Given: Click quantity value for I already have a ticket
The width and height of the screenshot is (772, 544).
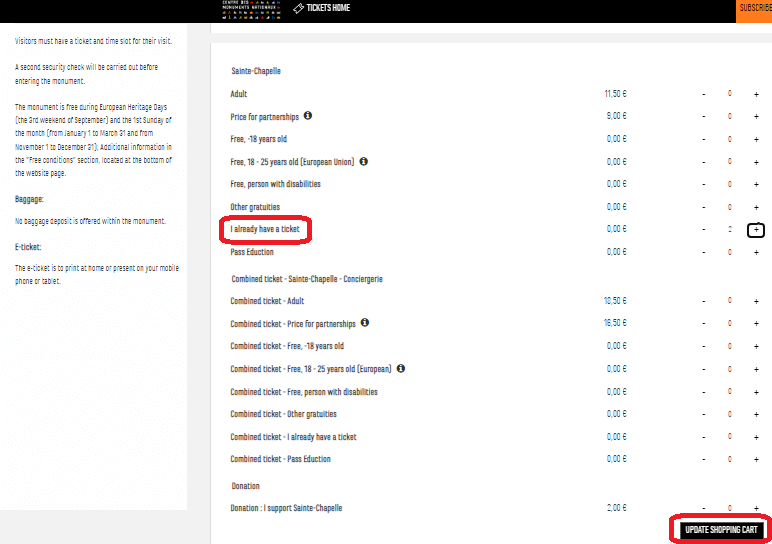Looking at the screenshot, I should coord(730,229).
